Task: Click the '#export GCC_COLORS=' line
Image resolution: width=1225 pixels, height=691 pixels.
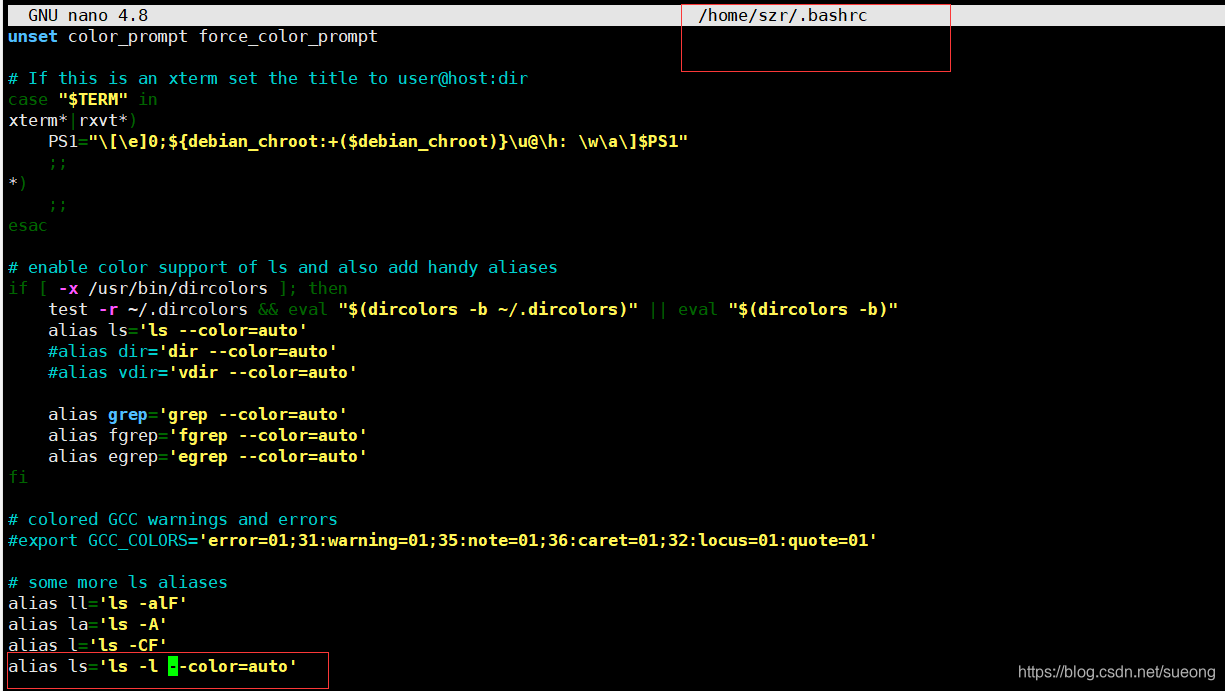Action: point(443,540)
